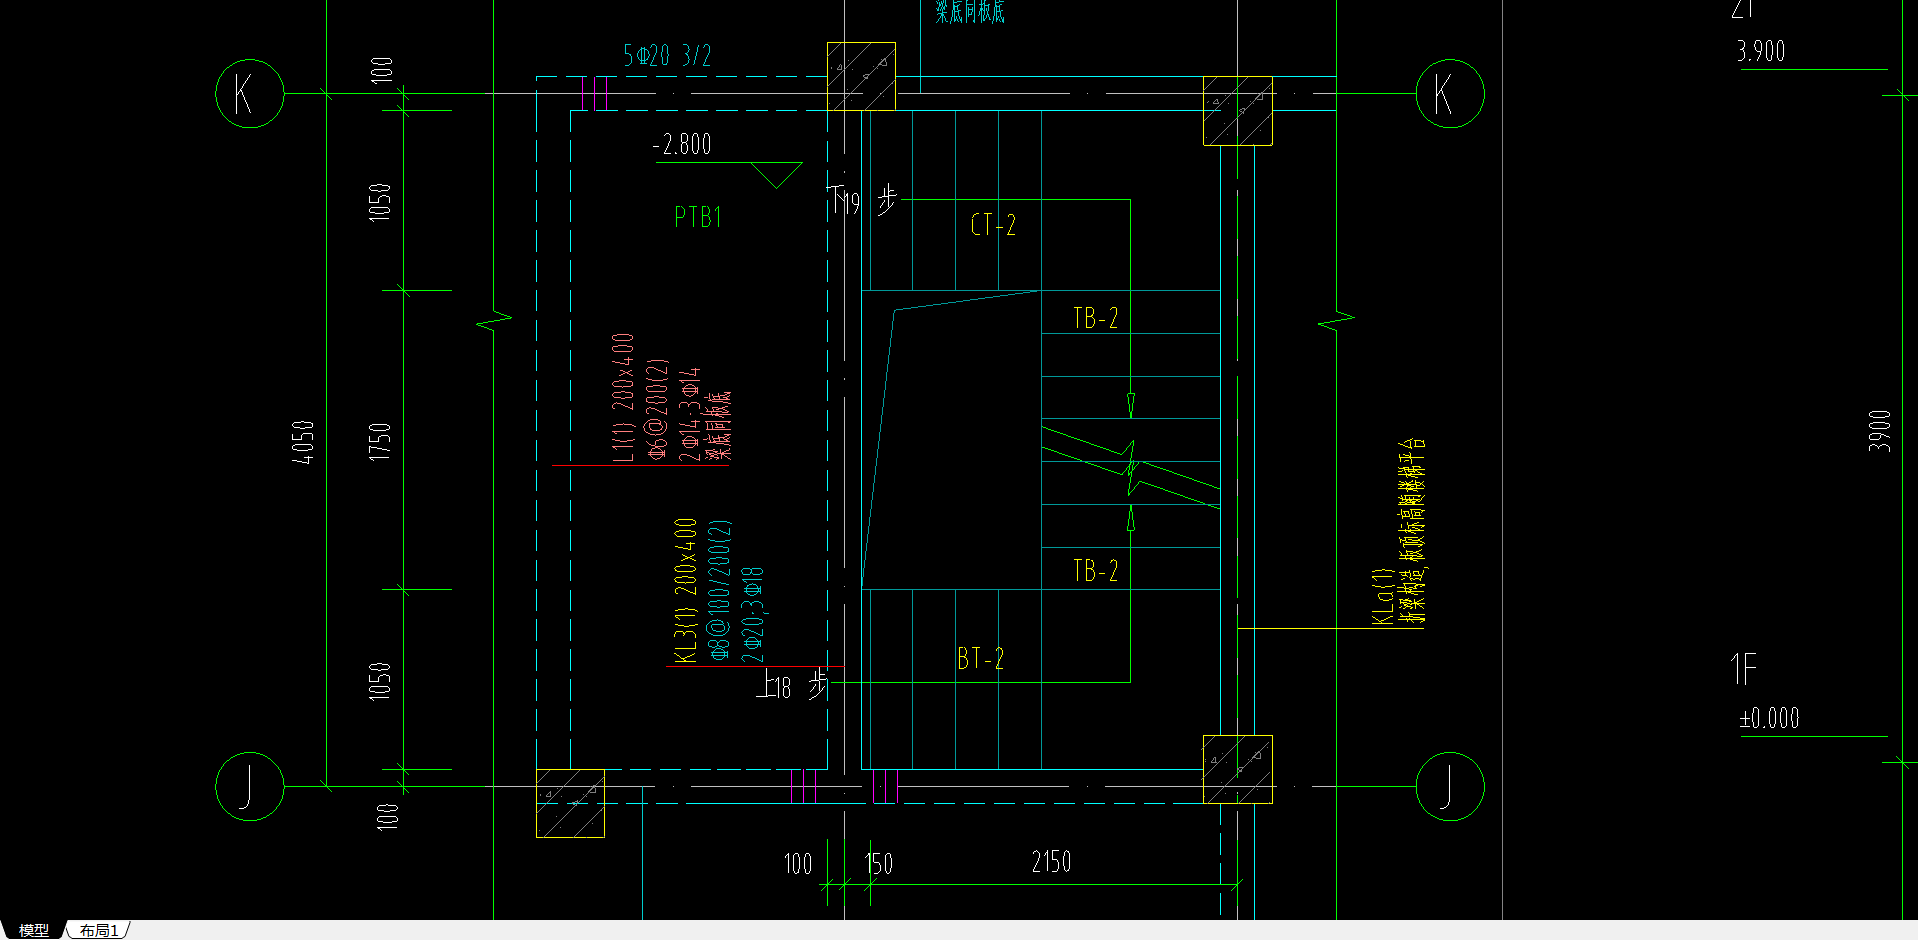The image size is (1918, 940).
Task: Select the red Φ6@200(2) stirrup text
Action: pos(657,409)
